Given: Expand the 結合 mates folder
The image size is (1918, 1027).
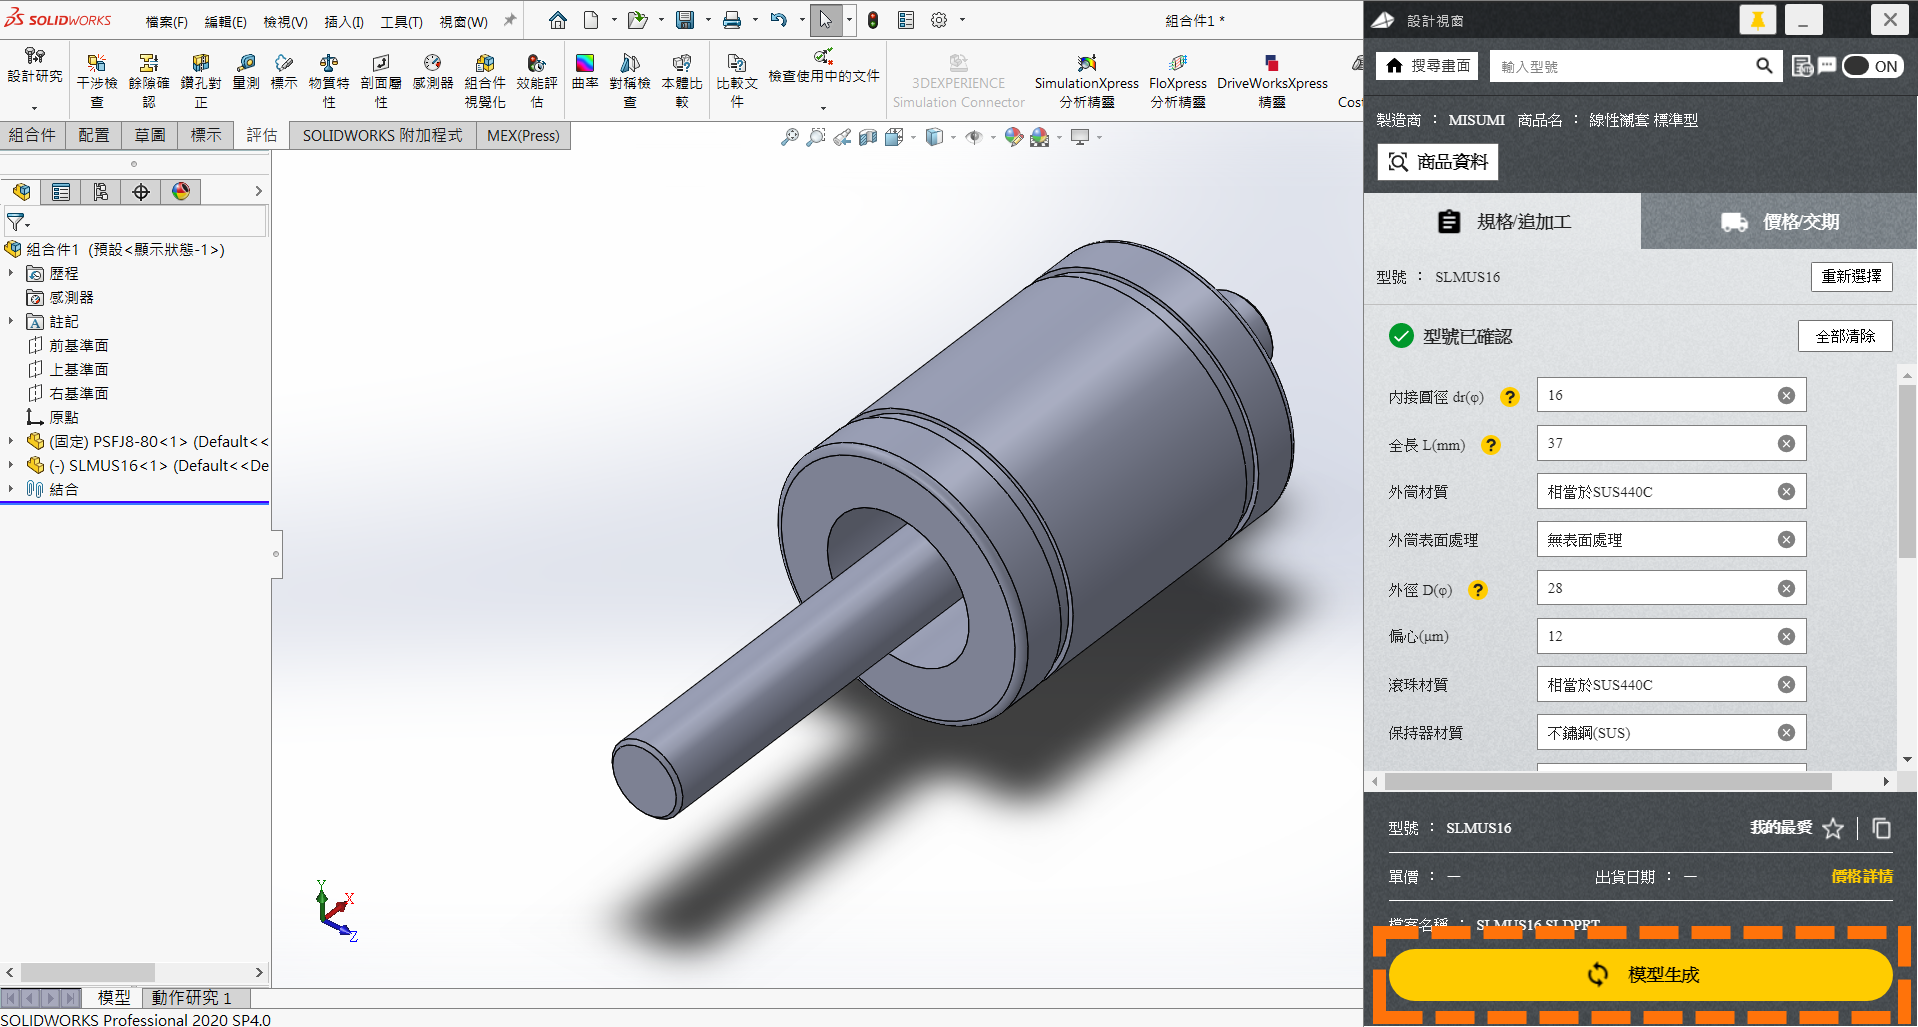Looking at the screenshot, I should click(11, 489).
